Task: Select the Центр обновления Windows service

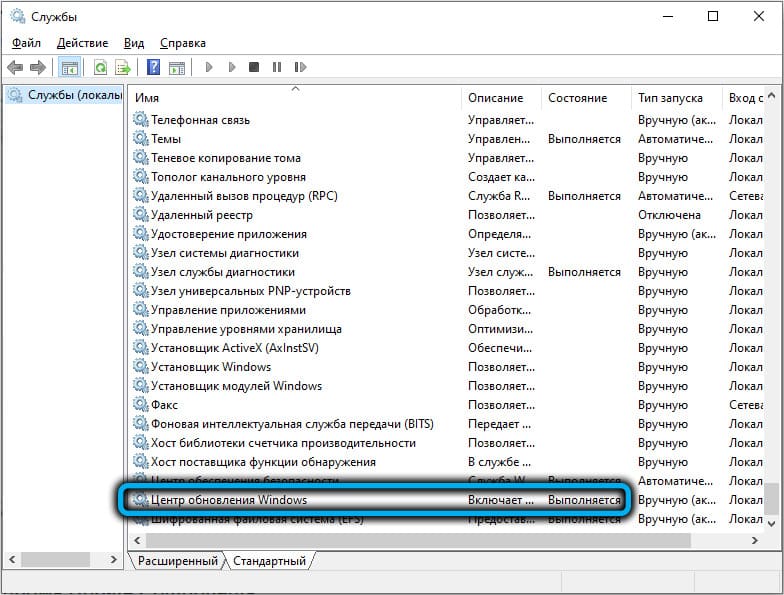Action: [376, 500]
